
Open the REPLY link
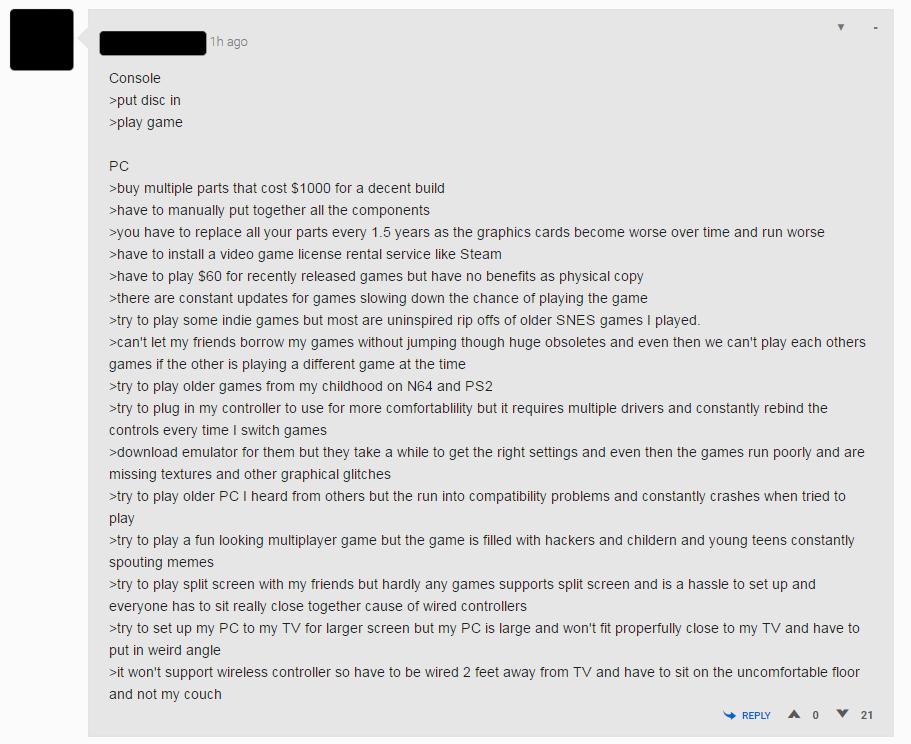coord(756,716)
